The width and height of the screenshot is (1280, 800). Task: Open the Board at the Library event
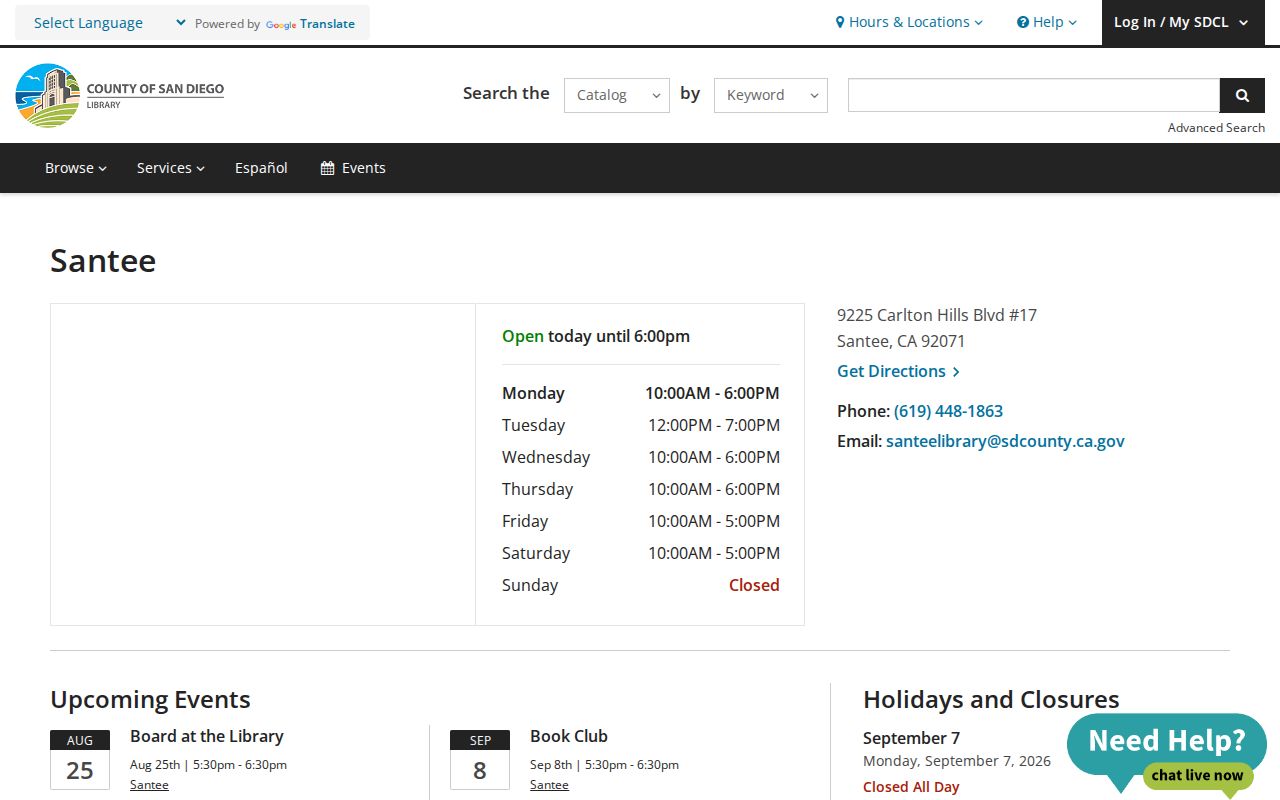click(x=207, y=736)
